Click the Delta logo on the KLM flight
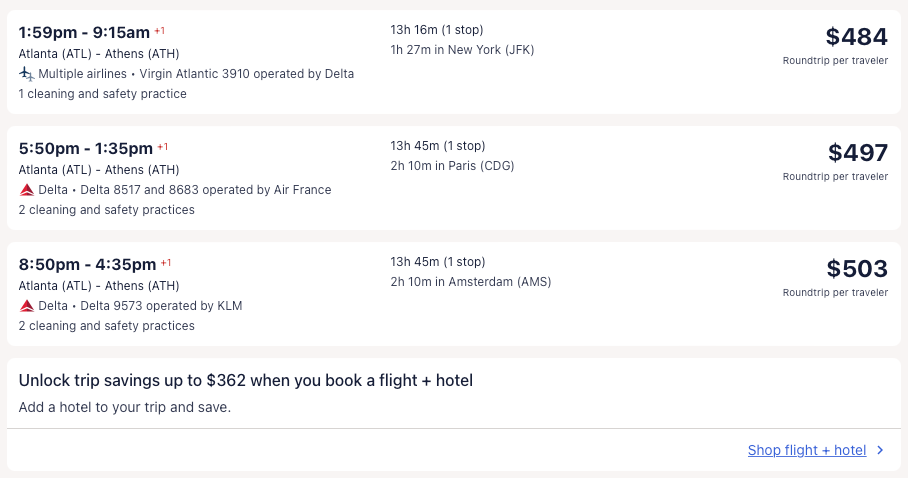The width and height of the screenshot is (908, 478). click(x=26, y=306)
